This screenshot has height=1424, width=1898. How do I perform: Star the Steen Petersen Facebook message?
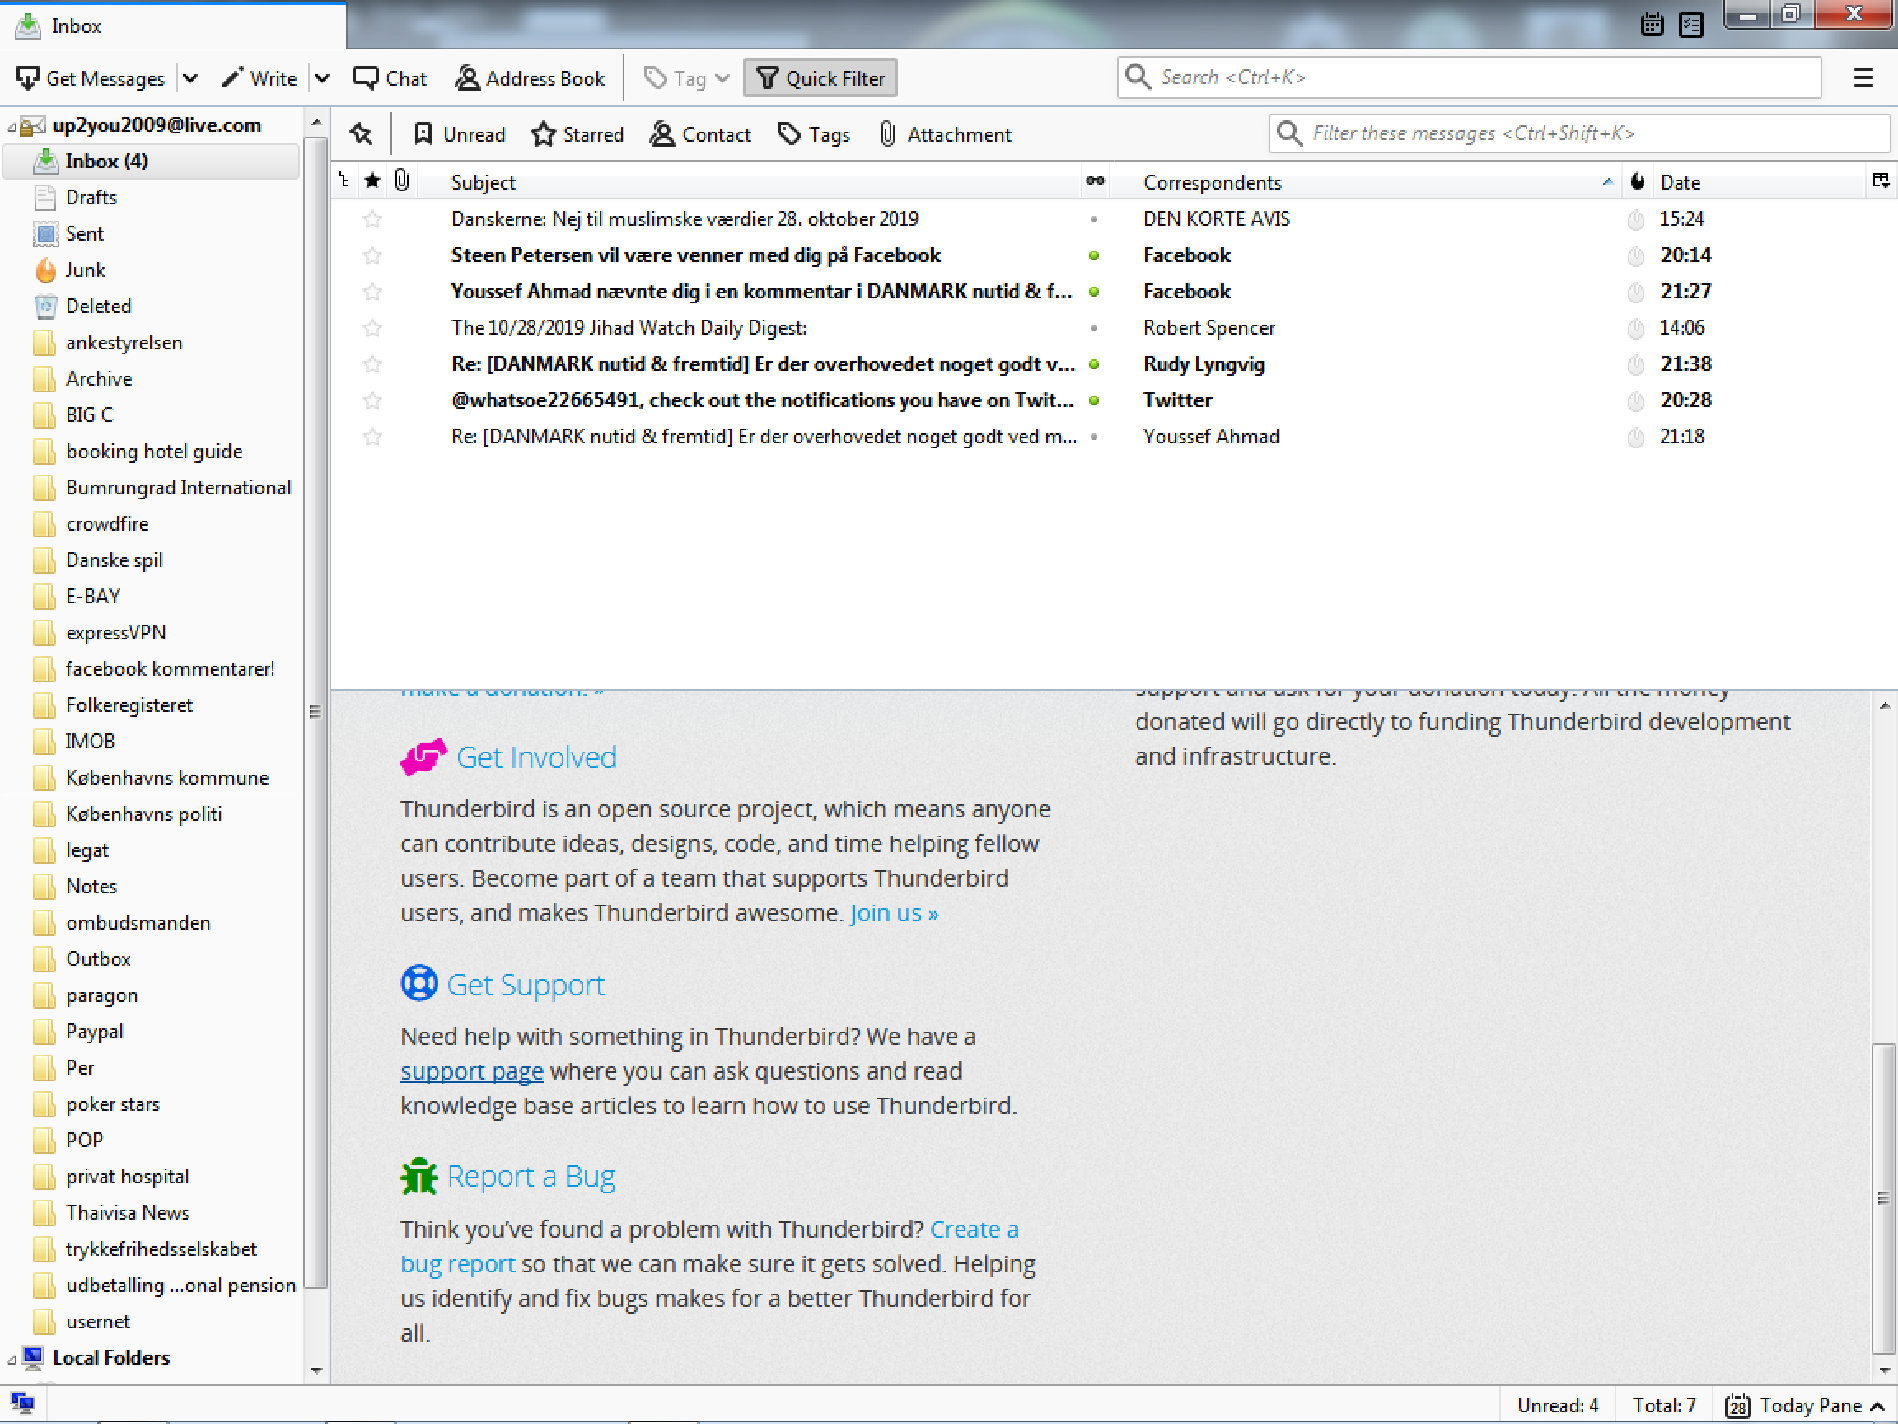click(x=372, y=255)
